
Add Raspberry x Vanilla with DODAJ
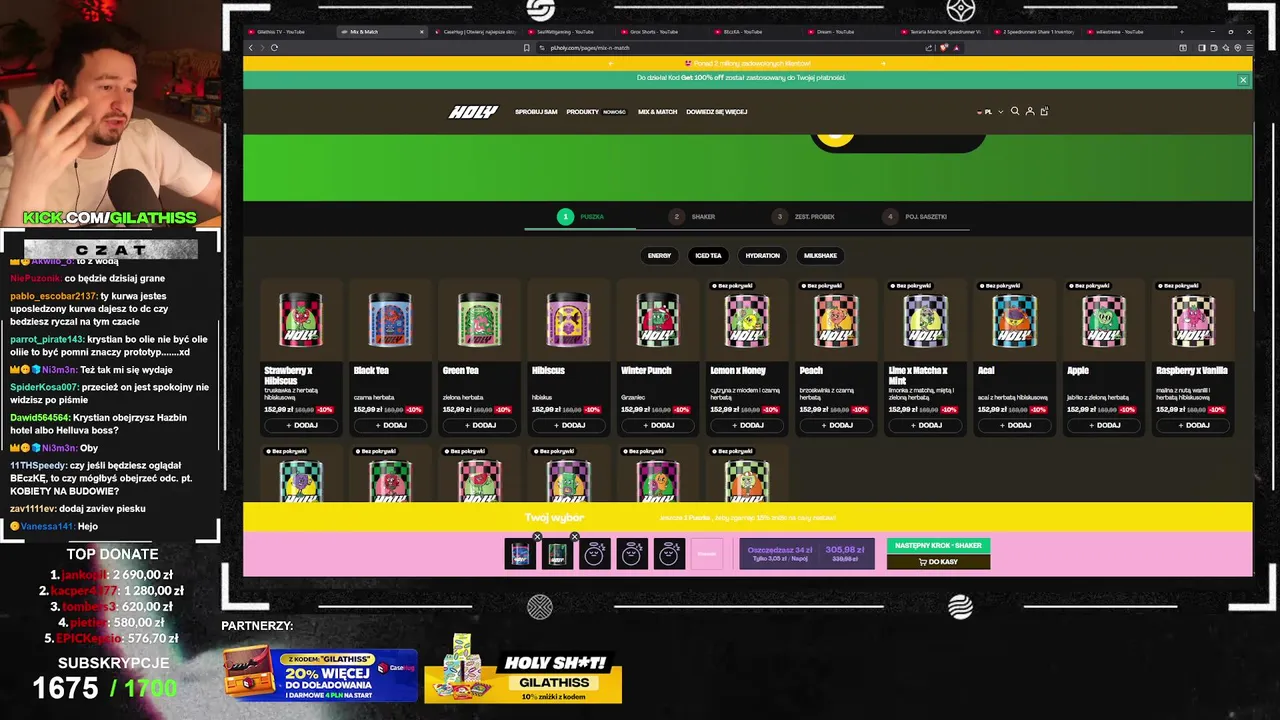(x=1192, y=425)
